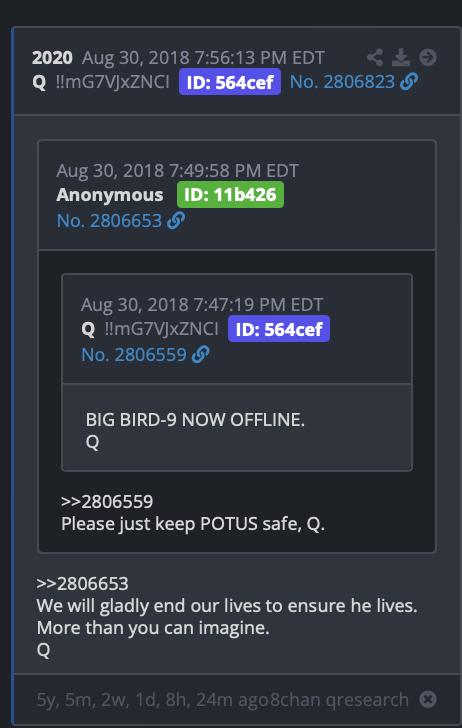462x728 pixels.
Task: Click chain link icon beside No. 2806559
Action: tap(201, 355)
